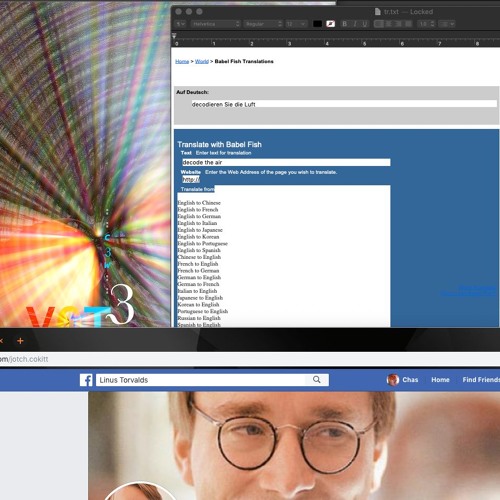Select French to German option

198,271
